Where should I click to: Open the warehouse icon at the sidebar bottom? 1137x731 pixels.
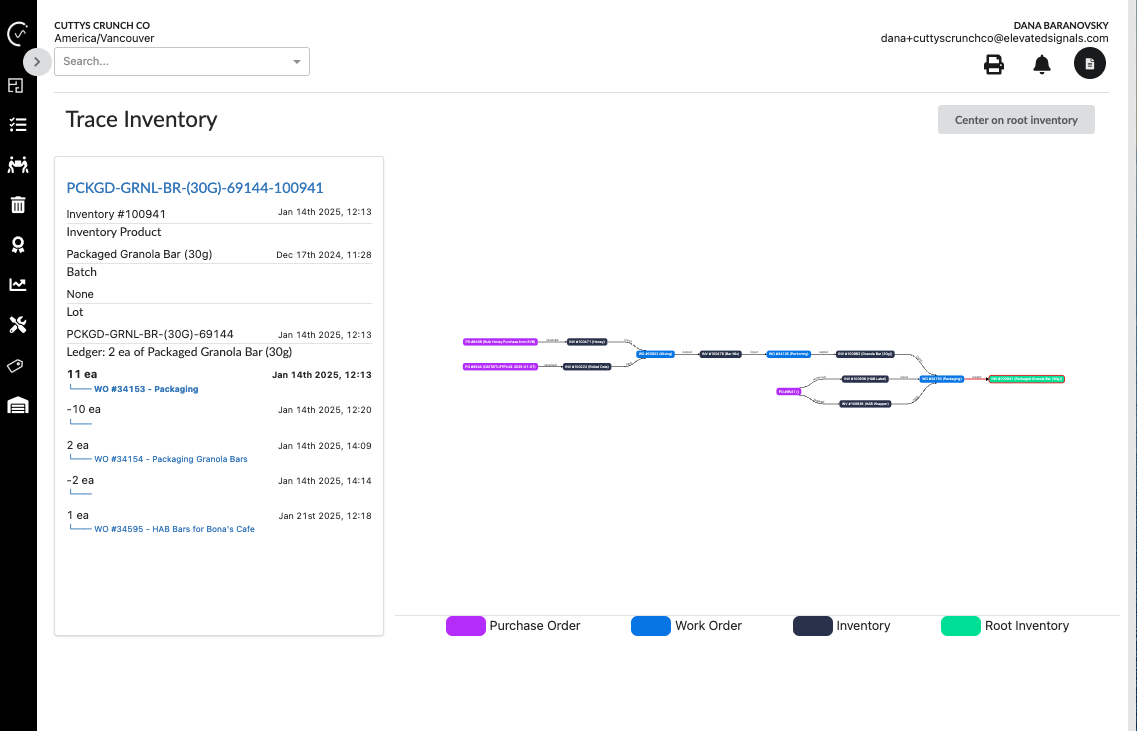click(x=17, y=405)
